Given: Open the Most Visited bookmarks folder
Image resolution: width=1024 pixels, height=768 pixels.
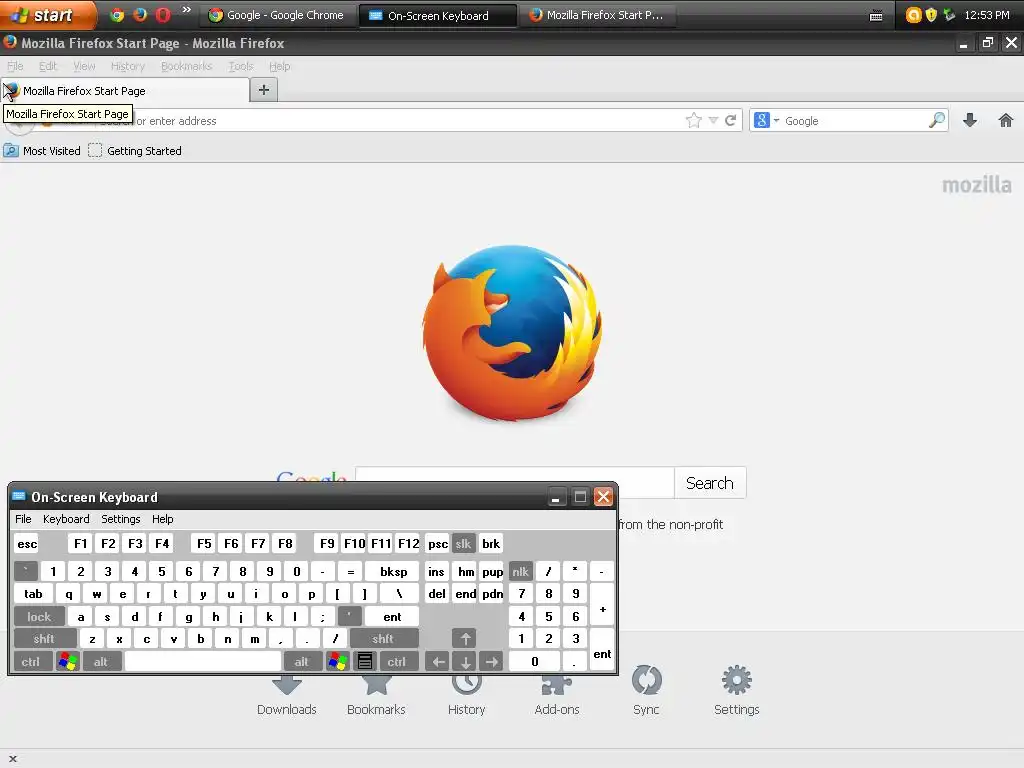Looking at the screenshot, I should pyautogui.click(x=42, y=151).
